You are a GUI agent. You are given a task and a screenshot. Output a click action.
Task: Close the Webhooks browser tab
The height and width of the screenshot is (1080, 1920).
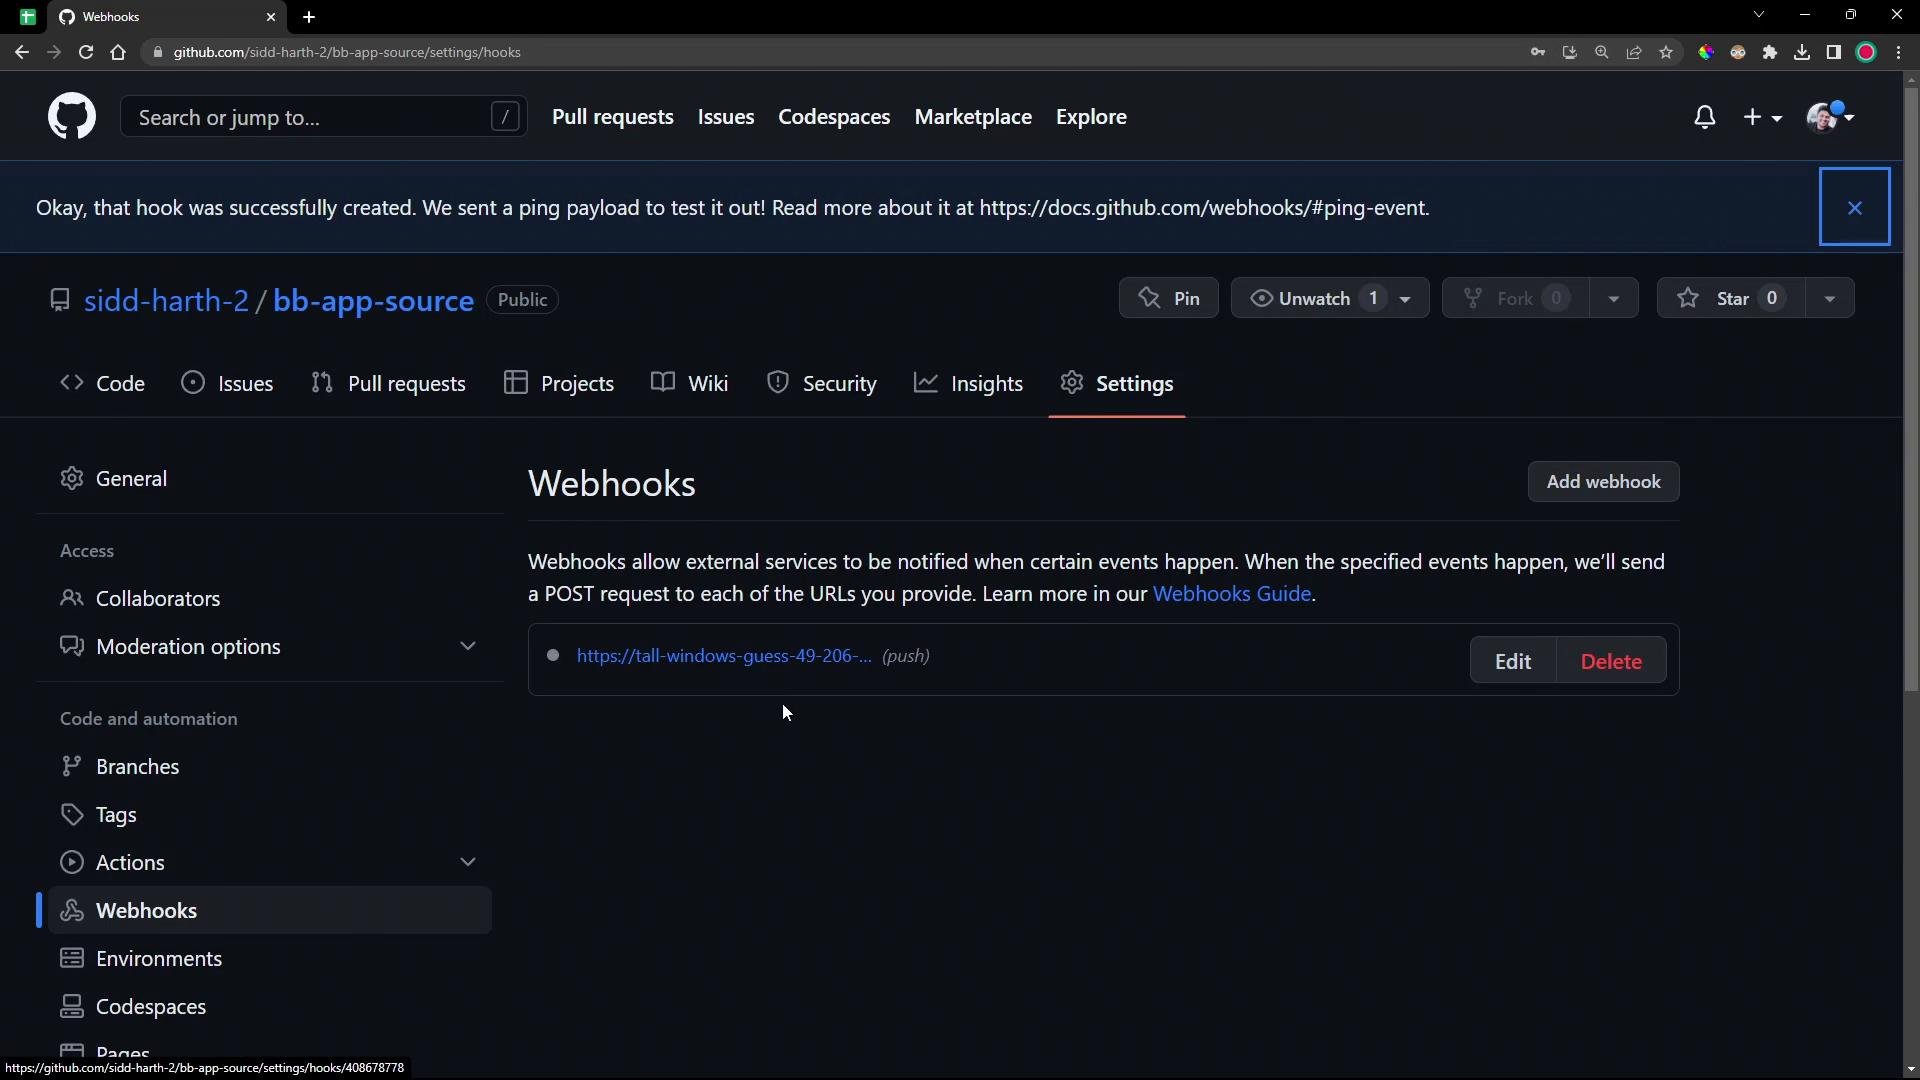click(x=270, y=17)
